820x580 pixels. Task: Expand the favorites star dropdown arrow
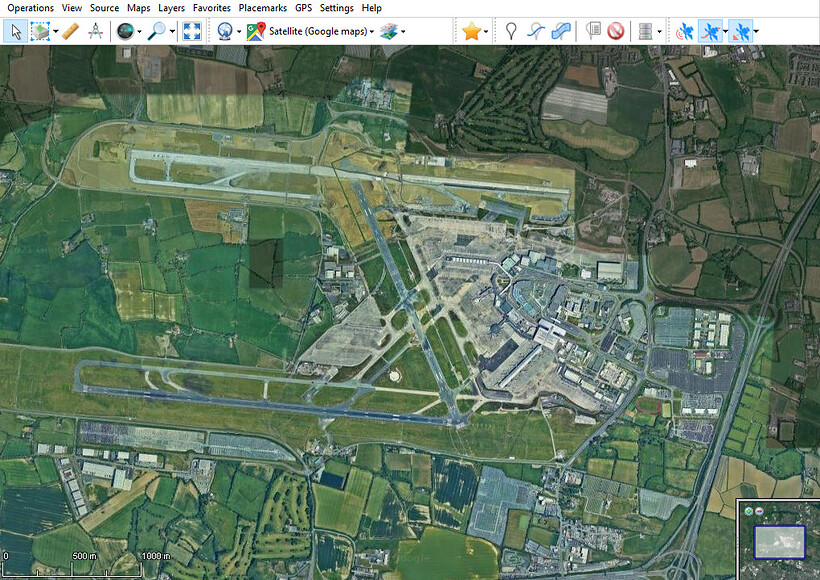[x=486, y=31]
